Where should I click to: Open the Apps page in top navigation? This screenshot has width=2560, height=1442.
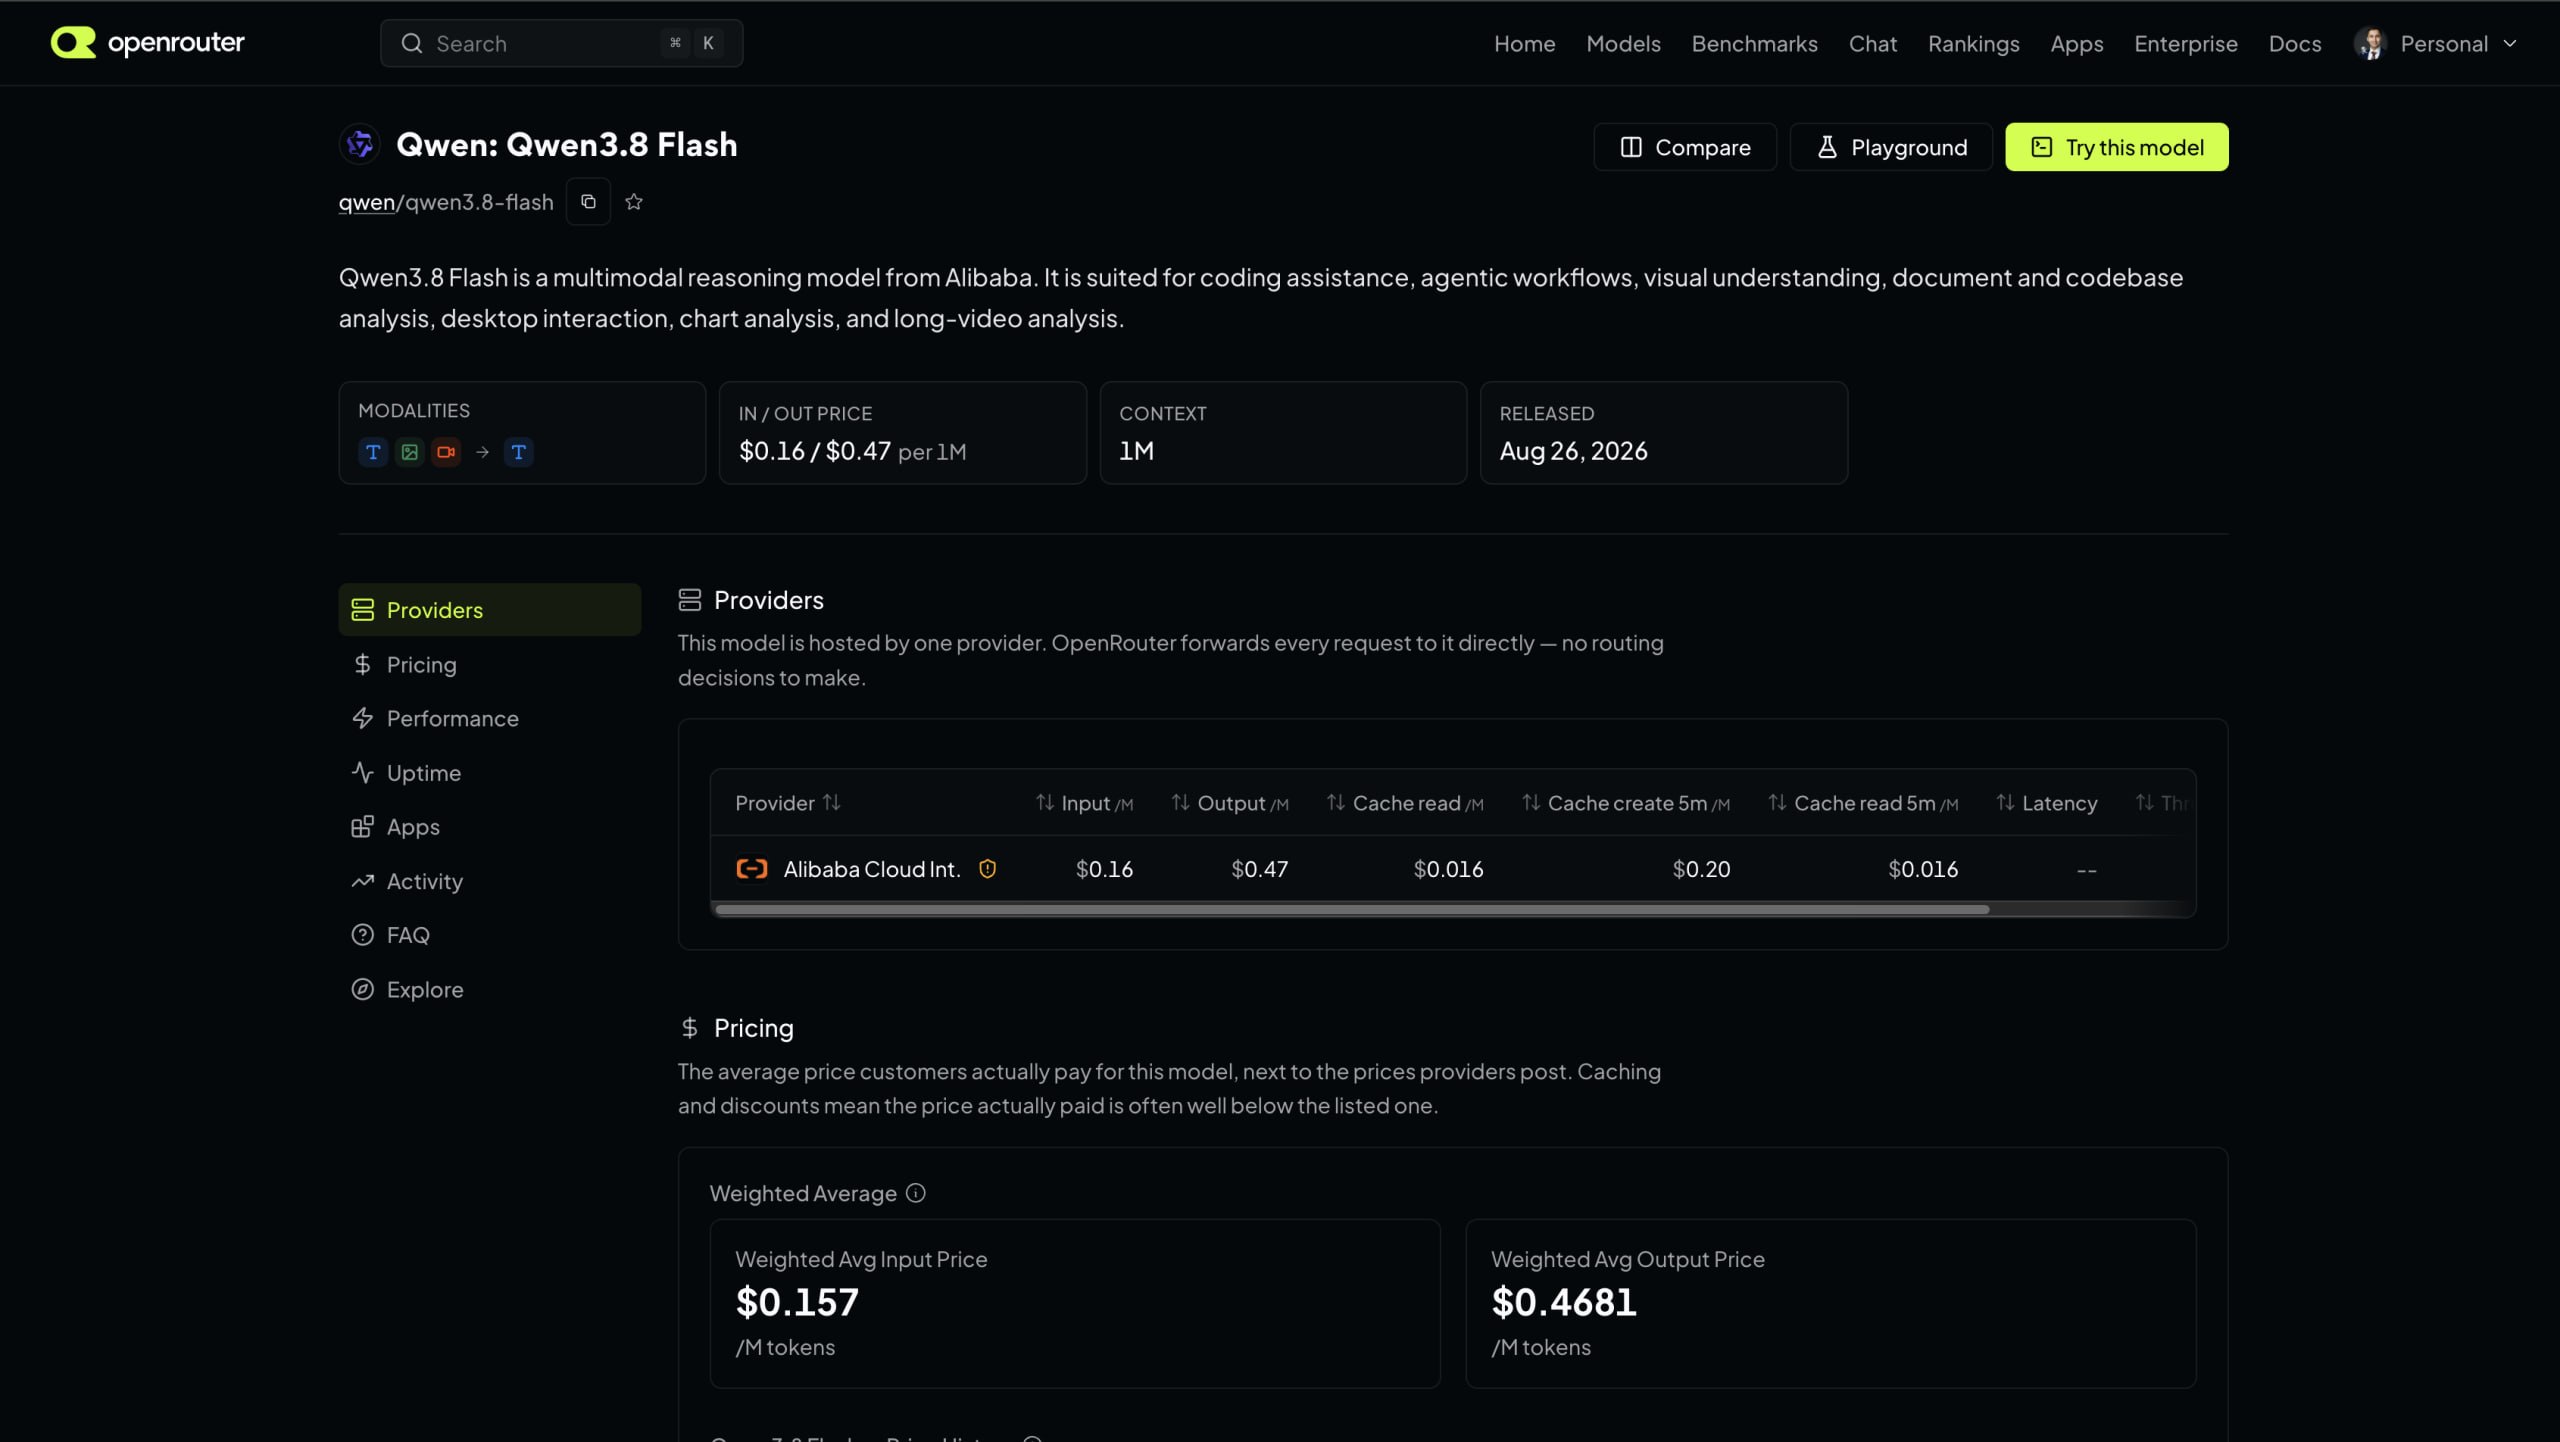[x=2076, y=43]
